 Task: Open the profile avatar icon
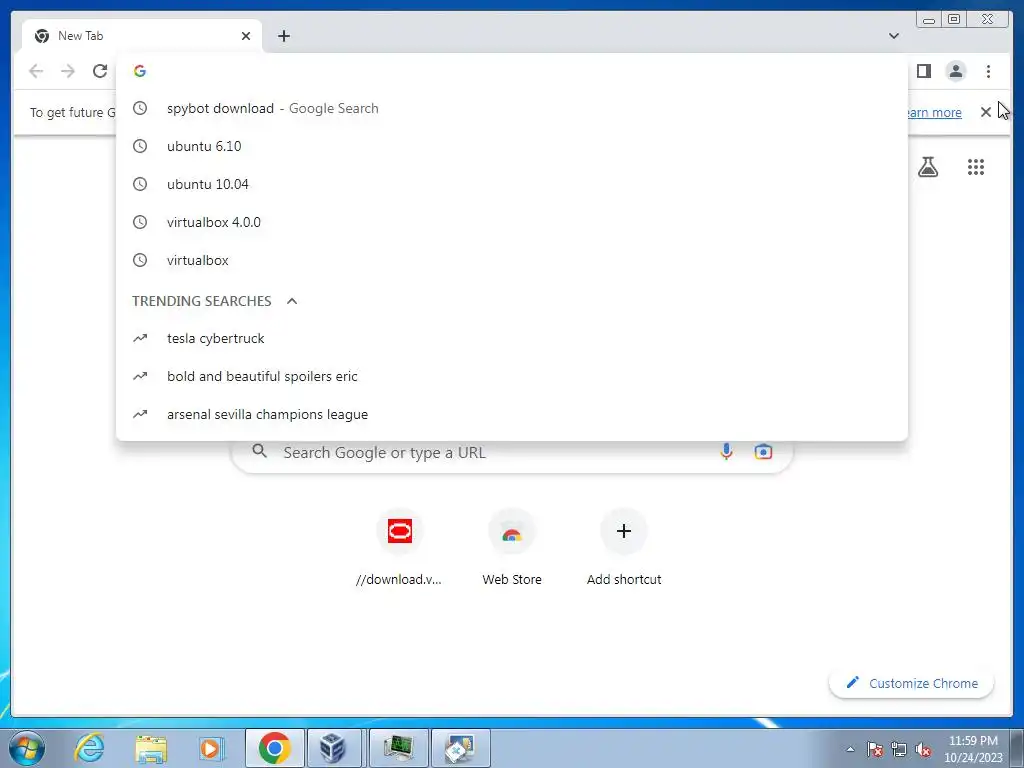coord(955,71)
